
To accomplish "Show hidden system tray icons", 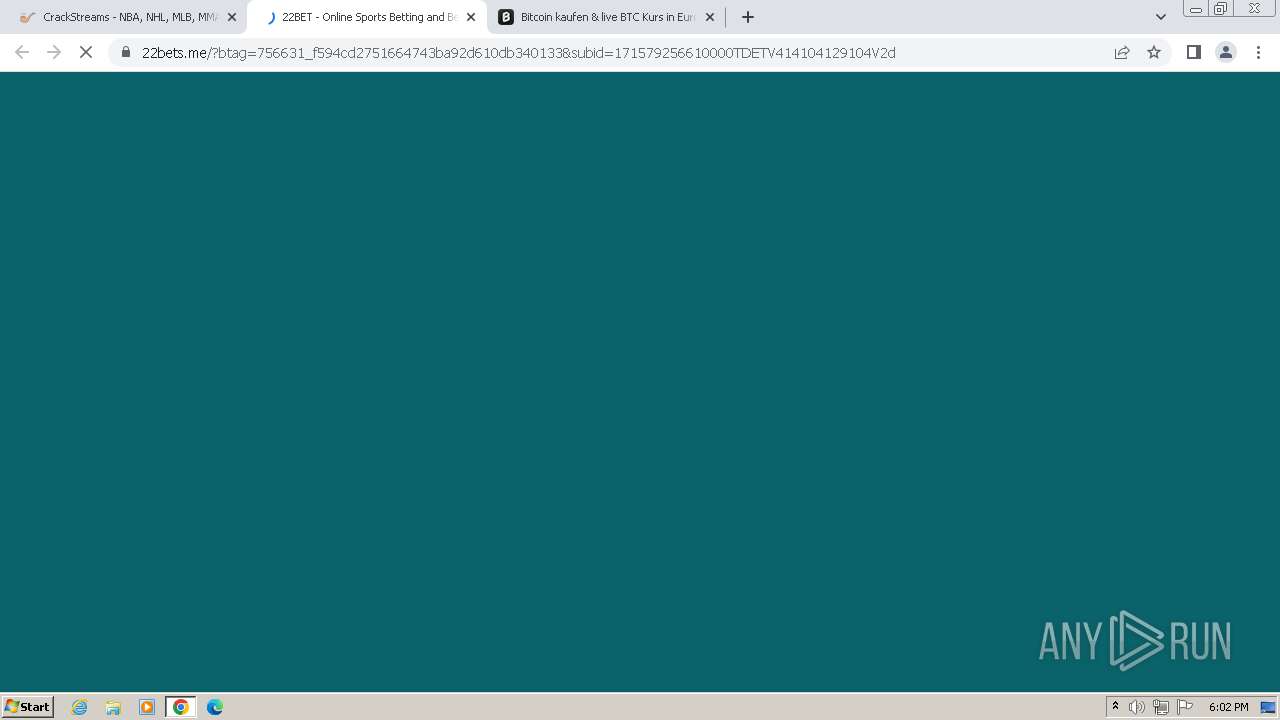I will 1115,707.
